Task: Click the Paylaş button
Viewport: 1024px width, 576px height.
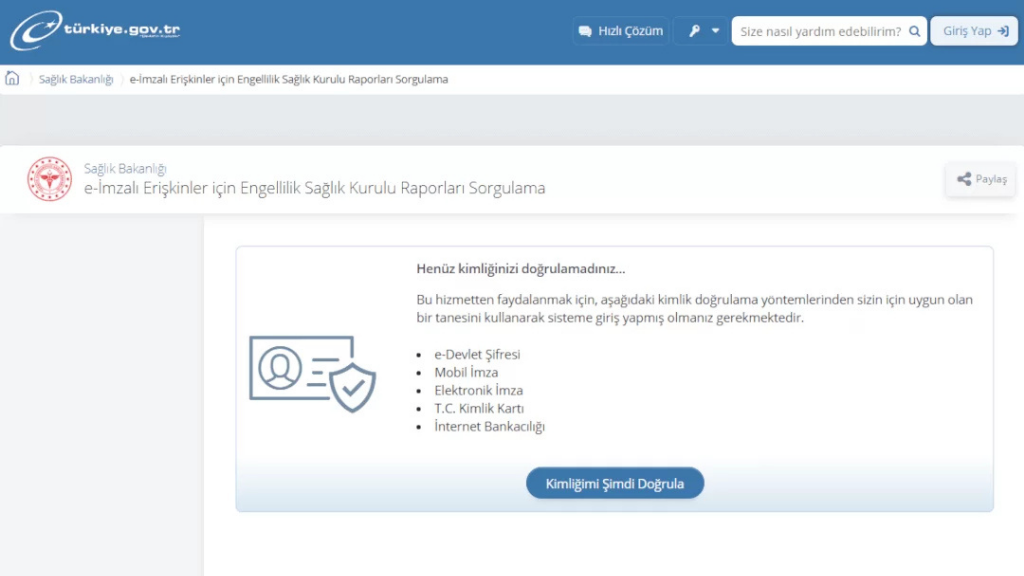Action: click(x=980, y=179)
